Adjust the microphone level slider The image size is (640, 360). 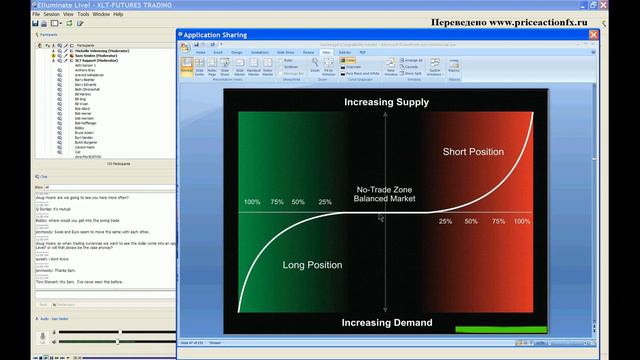[120, 332]
